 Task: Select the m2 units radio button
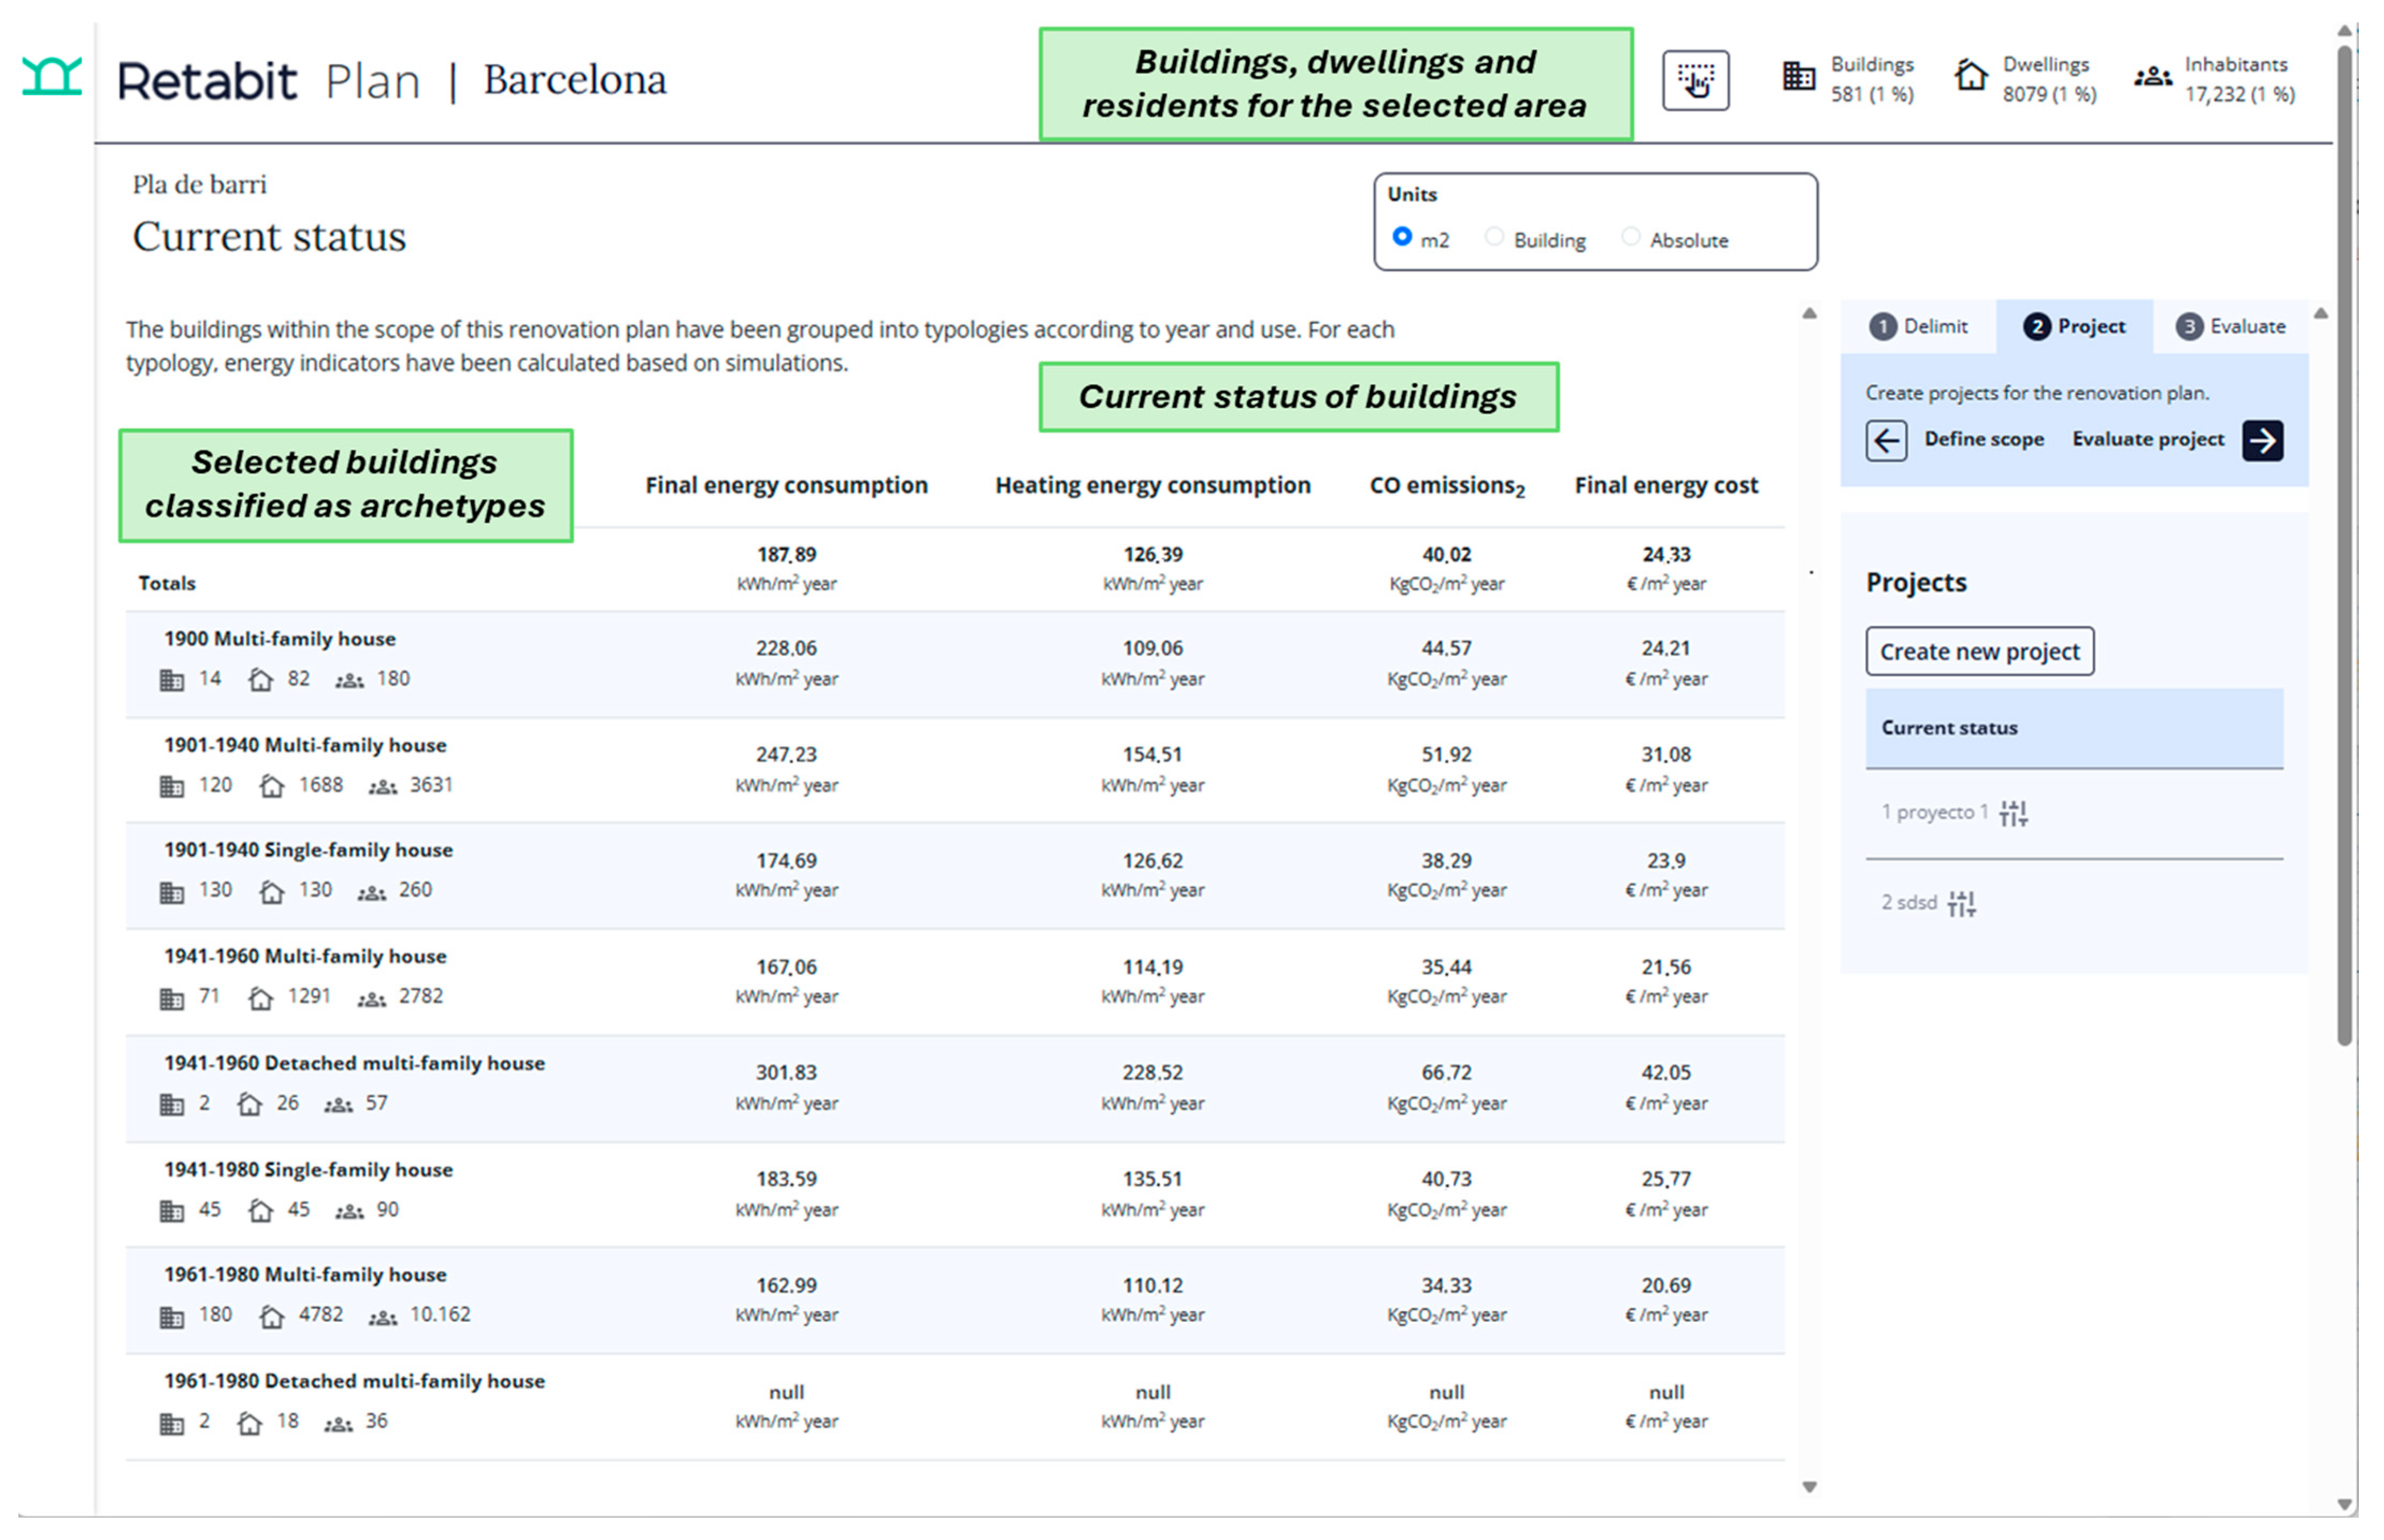point(1402,237)
